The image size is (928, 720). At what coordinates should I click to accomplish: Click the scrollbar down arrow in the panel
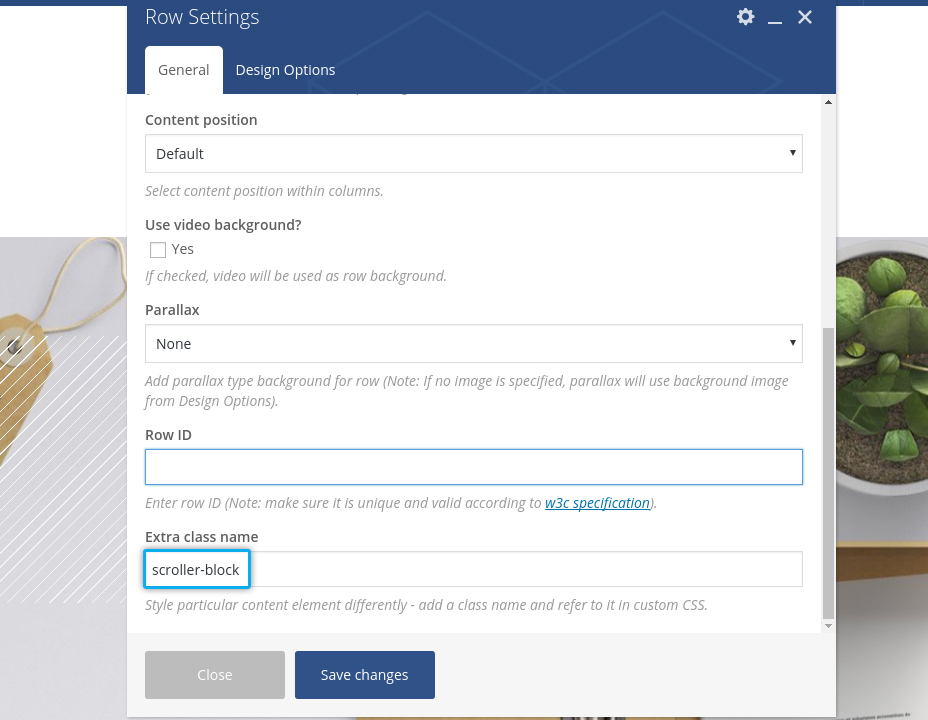(x=827, y=625)
